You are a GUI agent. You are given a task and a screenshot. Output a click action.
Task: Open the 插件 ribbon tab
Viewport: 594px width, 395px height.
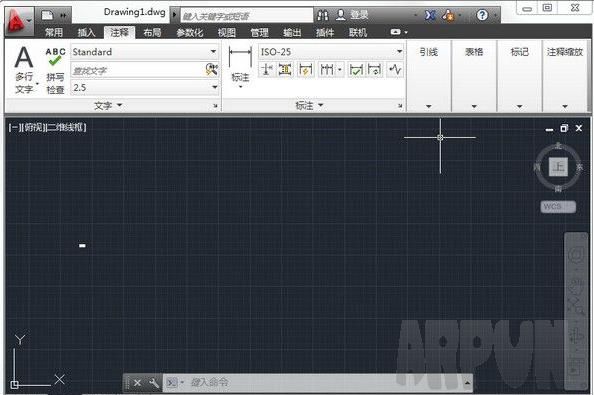[325, 33]
